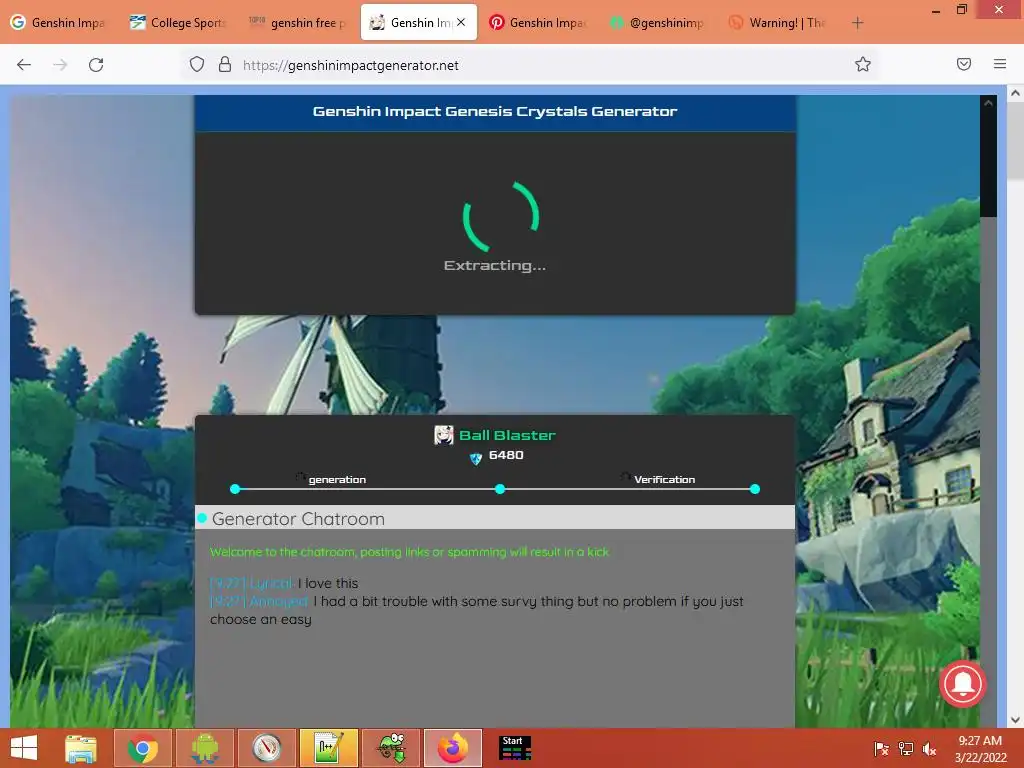Switch to the Pinterest Genshin Impact tab
1024x768 pixels.
tap(537, 23)
